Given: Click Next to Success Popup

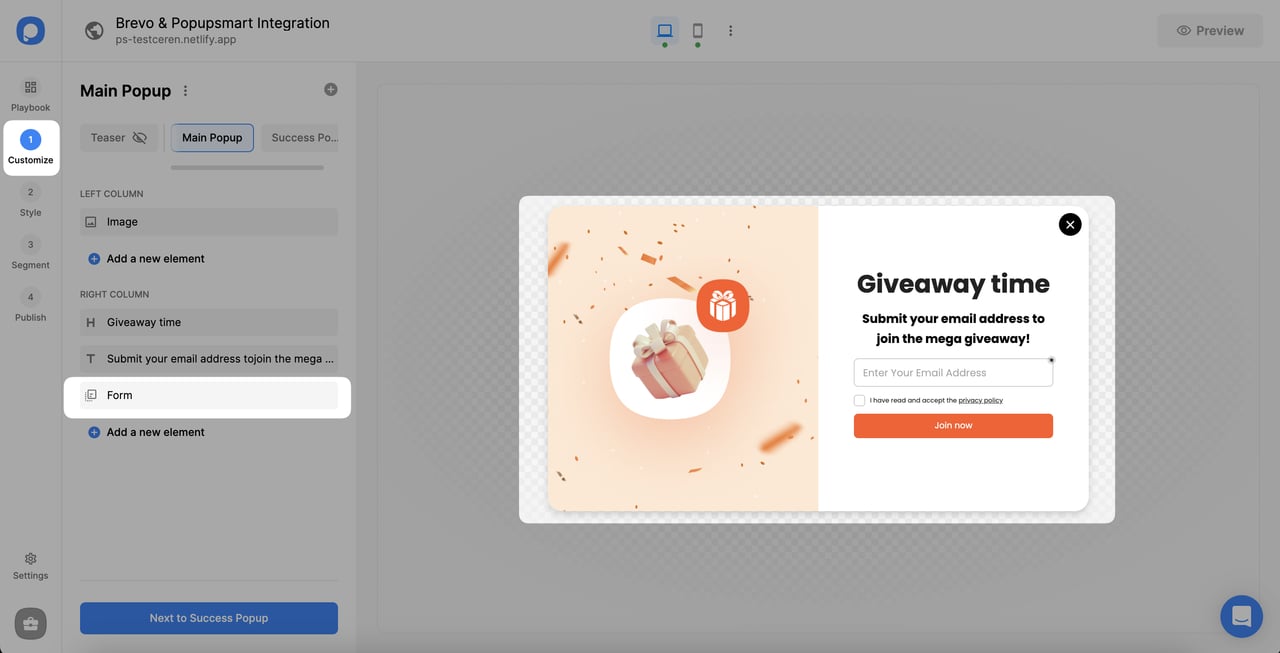Looking at the screenshot, I should coord(208,618).
